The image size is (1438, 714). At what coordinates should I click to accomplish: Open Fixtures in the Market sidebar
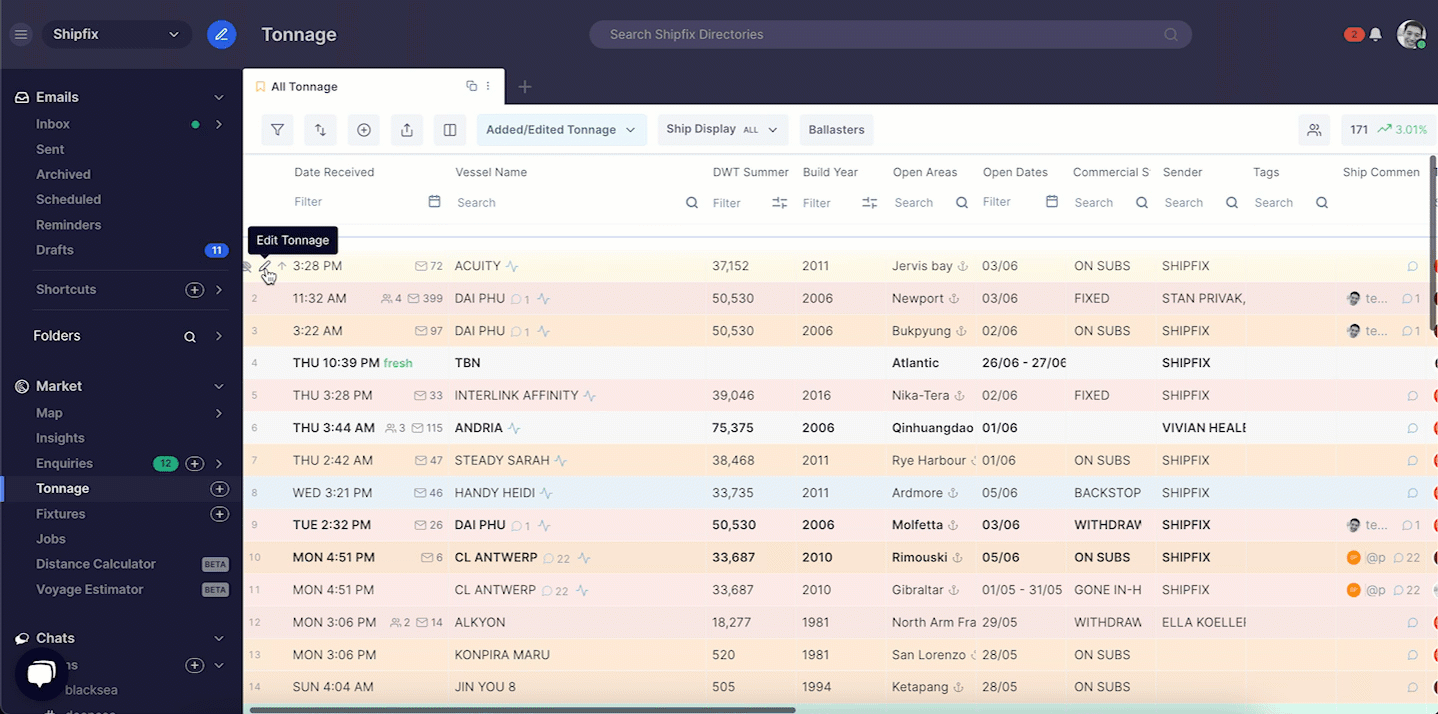click(61, 514)
